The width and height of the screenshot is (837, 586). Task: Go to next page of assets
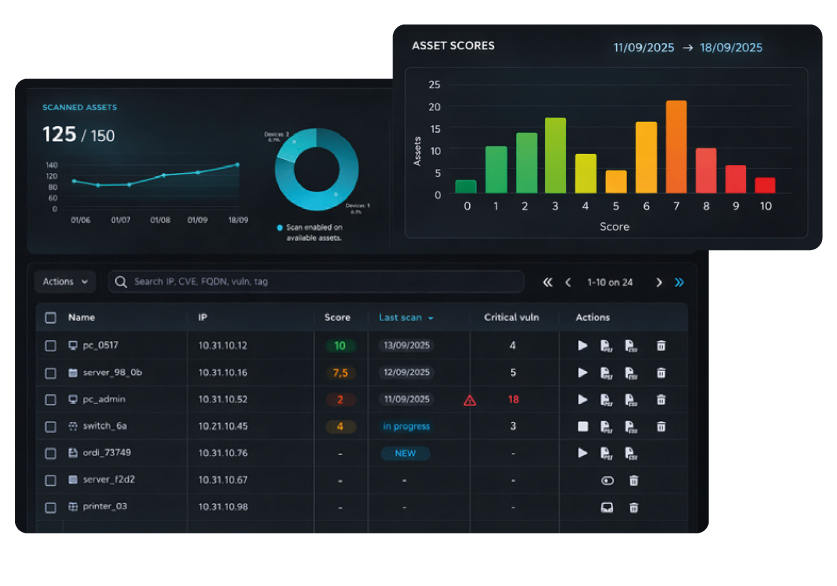(658, 283)
